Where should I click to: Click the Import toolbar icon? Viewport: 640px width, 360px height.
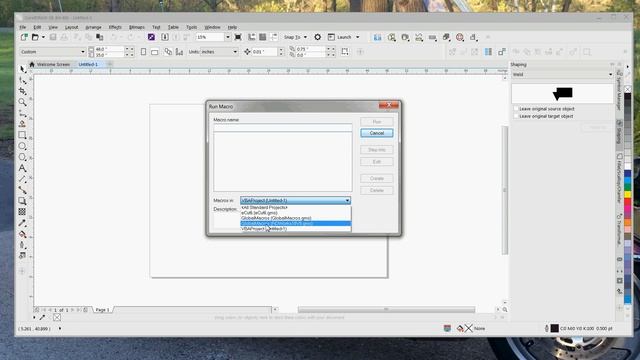(165, 37)
